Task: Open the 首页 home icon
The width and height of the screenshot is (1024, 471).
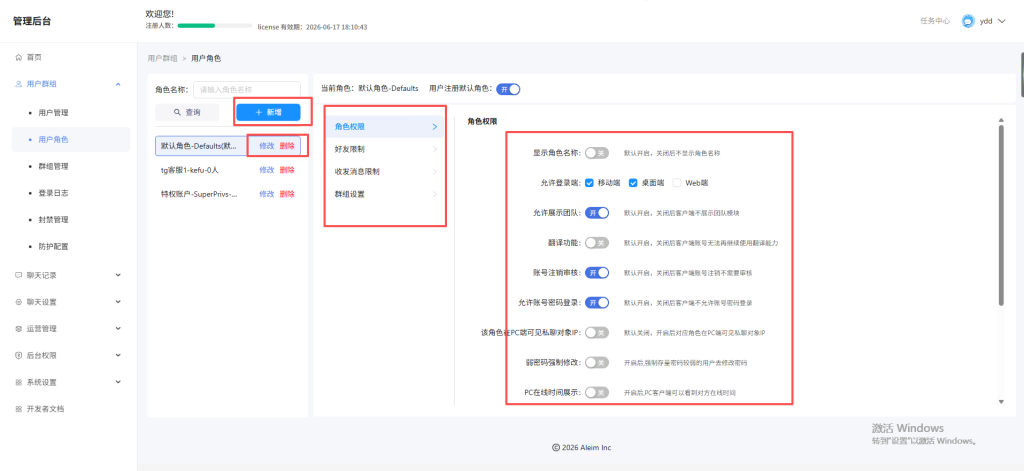Action: (x=18, y=57)
